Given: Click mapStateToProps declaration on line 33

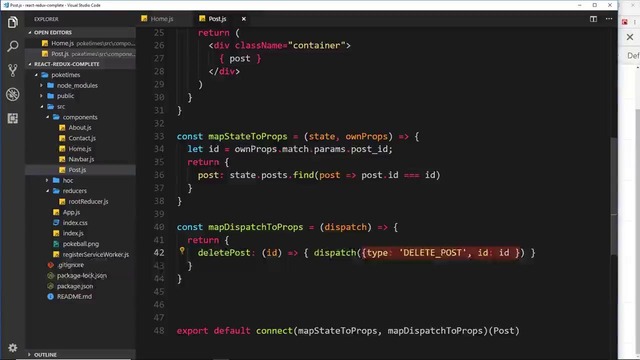Looking at the screenshot, I should tap(248, 136).
